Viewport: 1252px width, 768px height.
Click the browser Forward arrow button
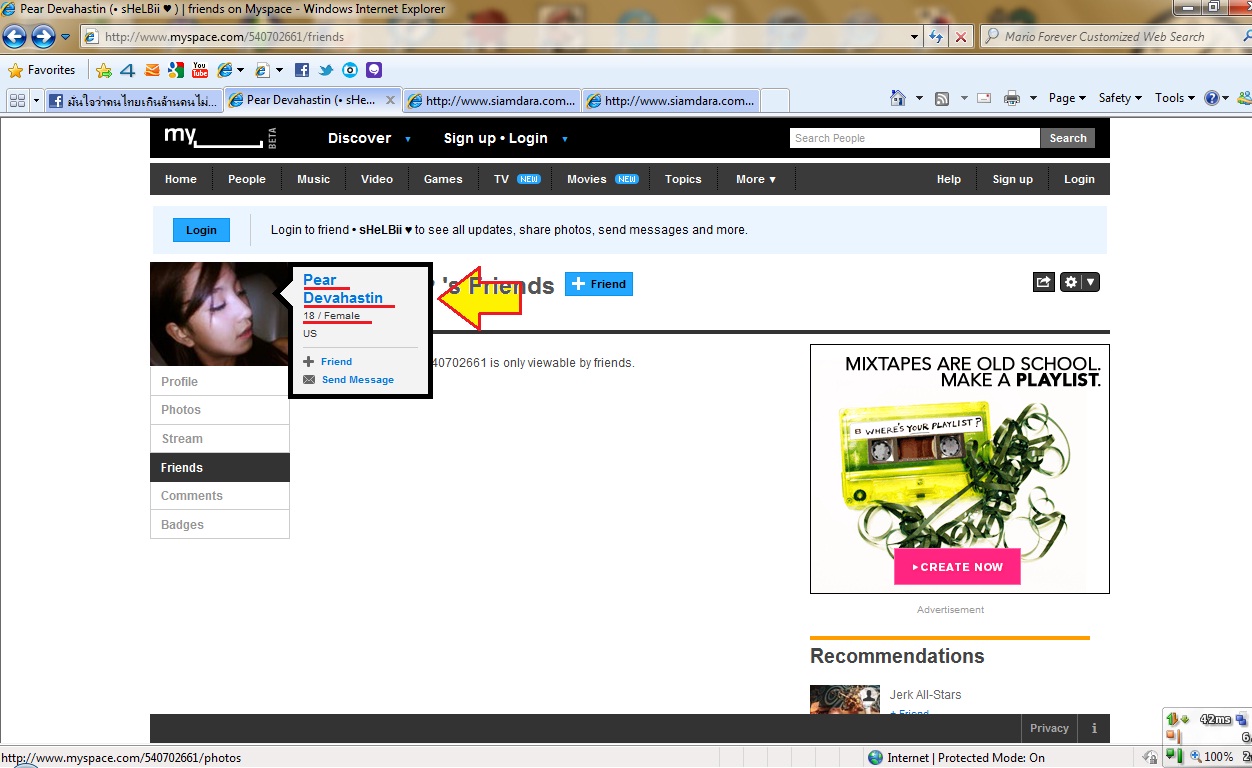[43, 37]
